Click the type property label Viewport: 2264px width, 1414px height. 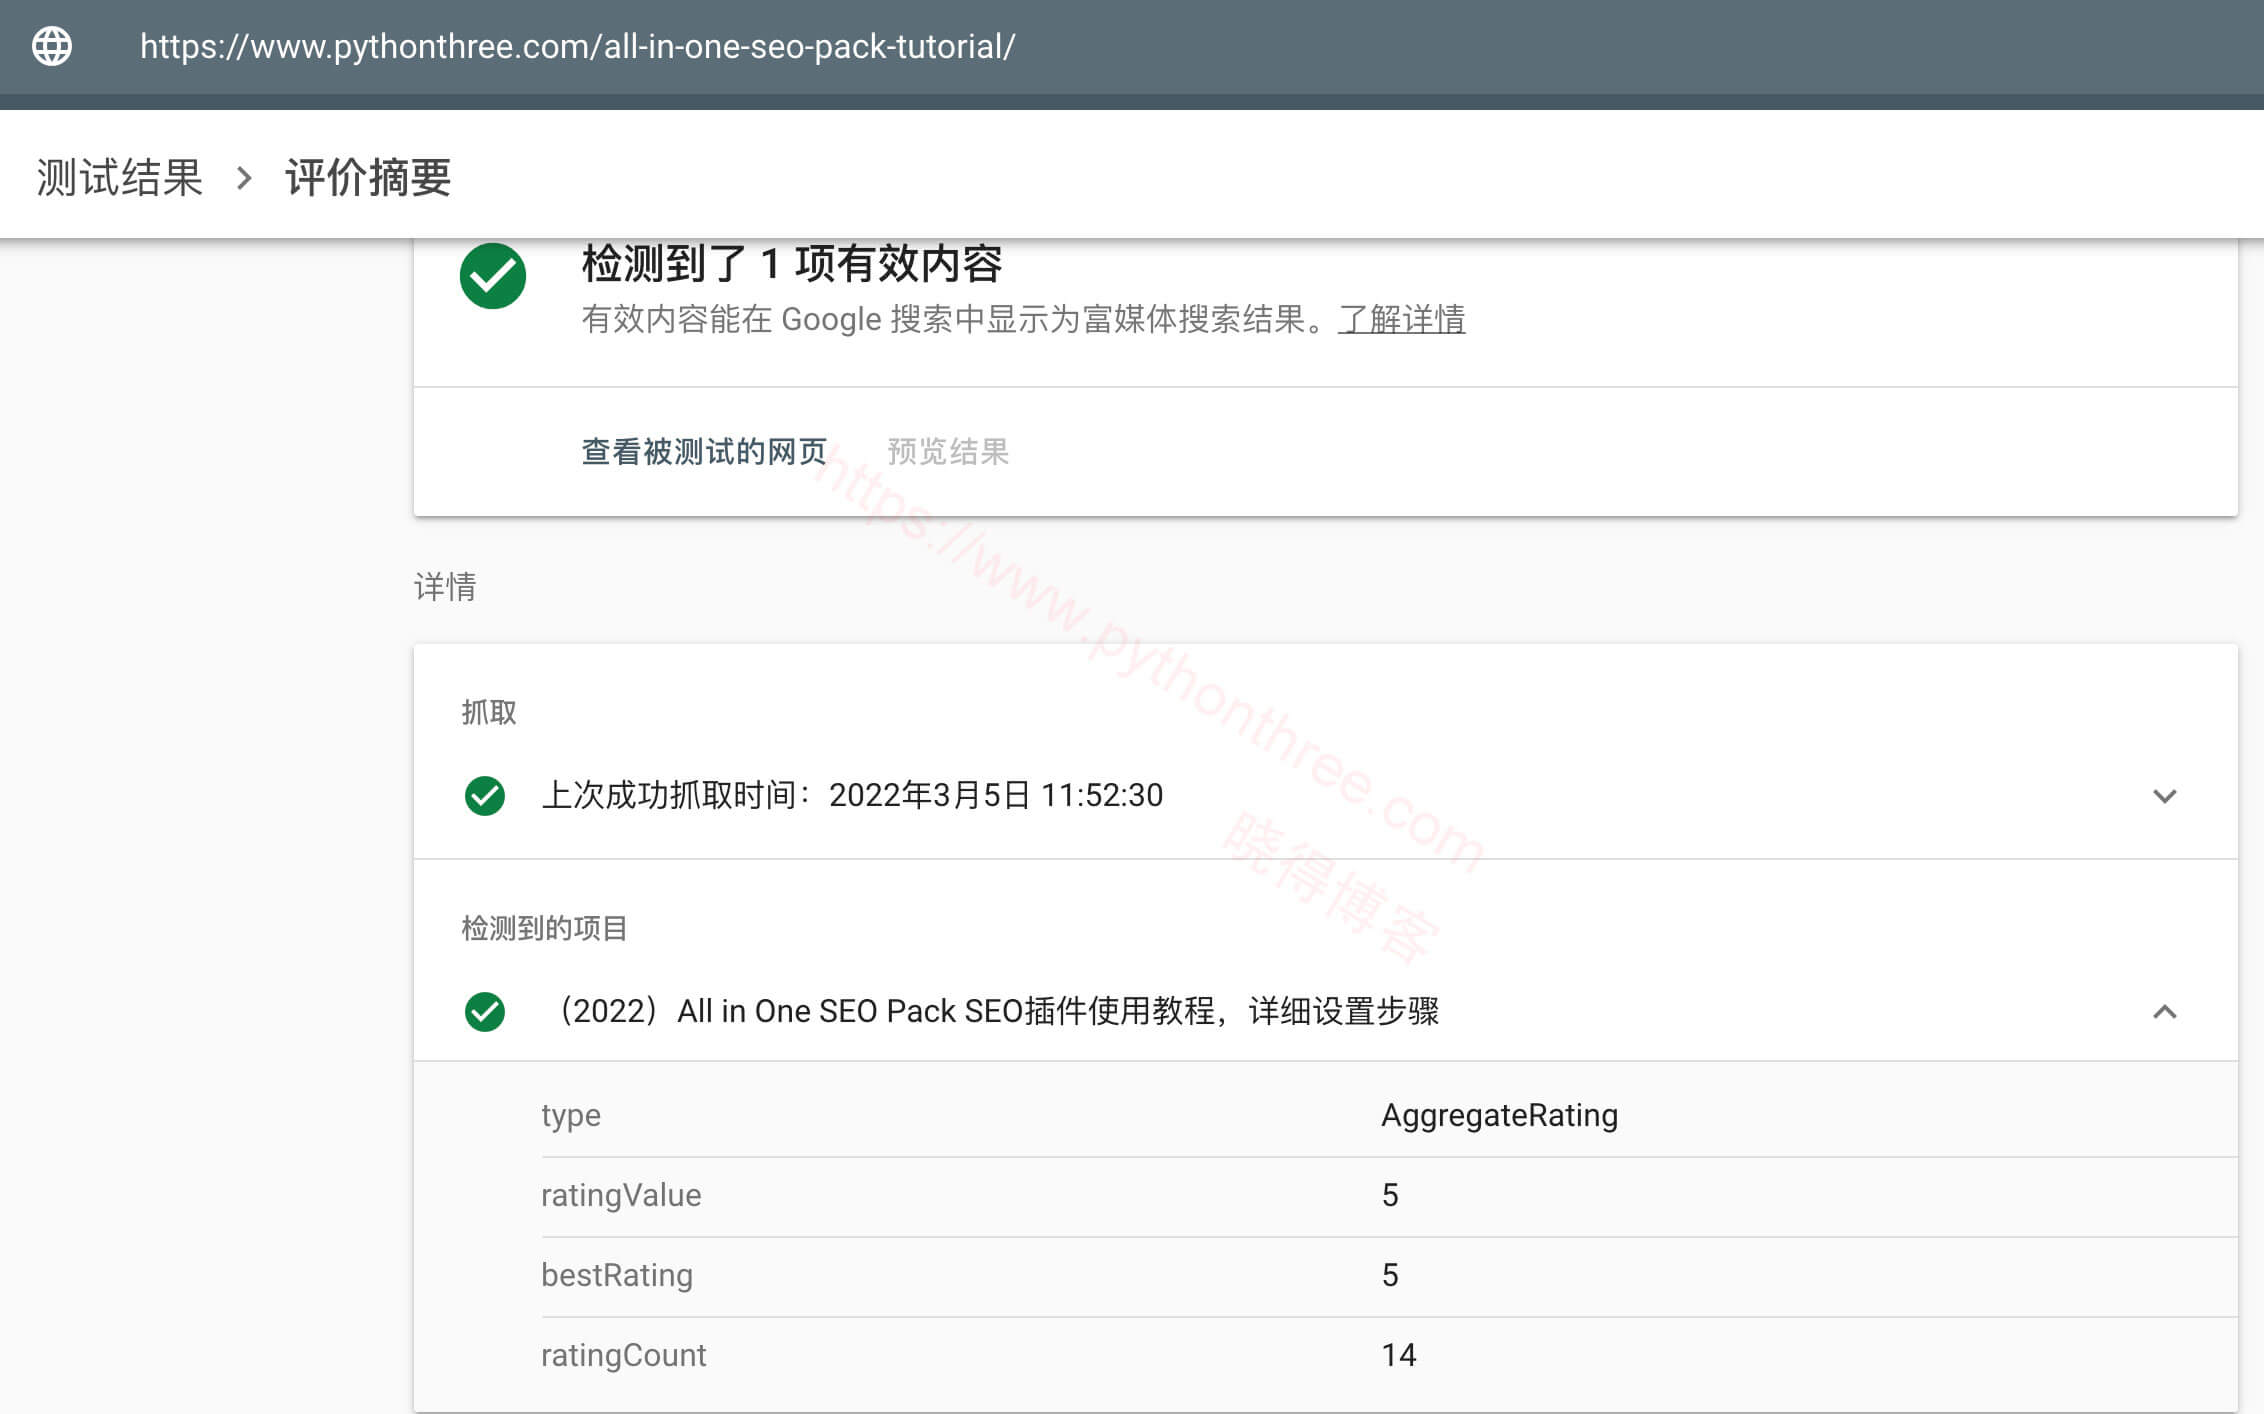tap(571, 1116)
